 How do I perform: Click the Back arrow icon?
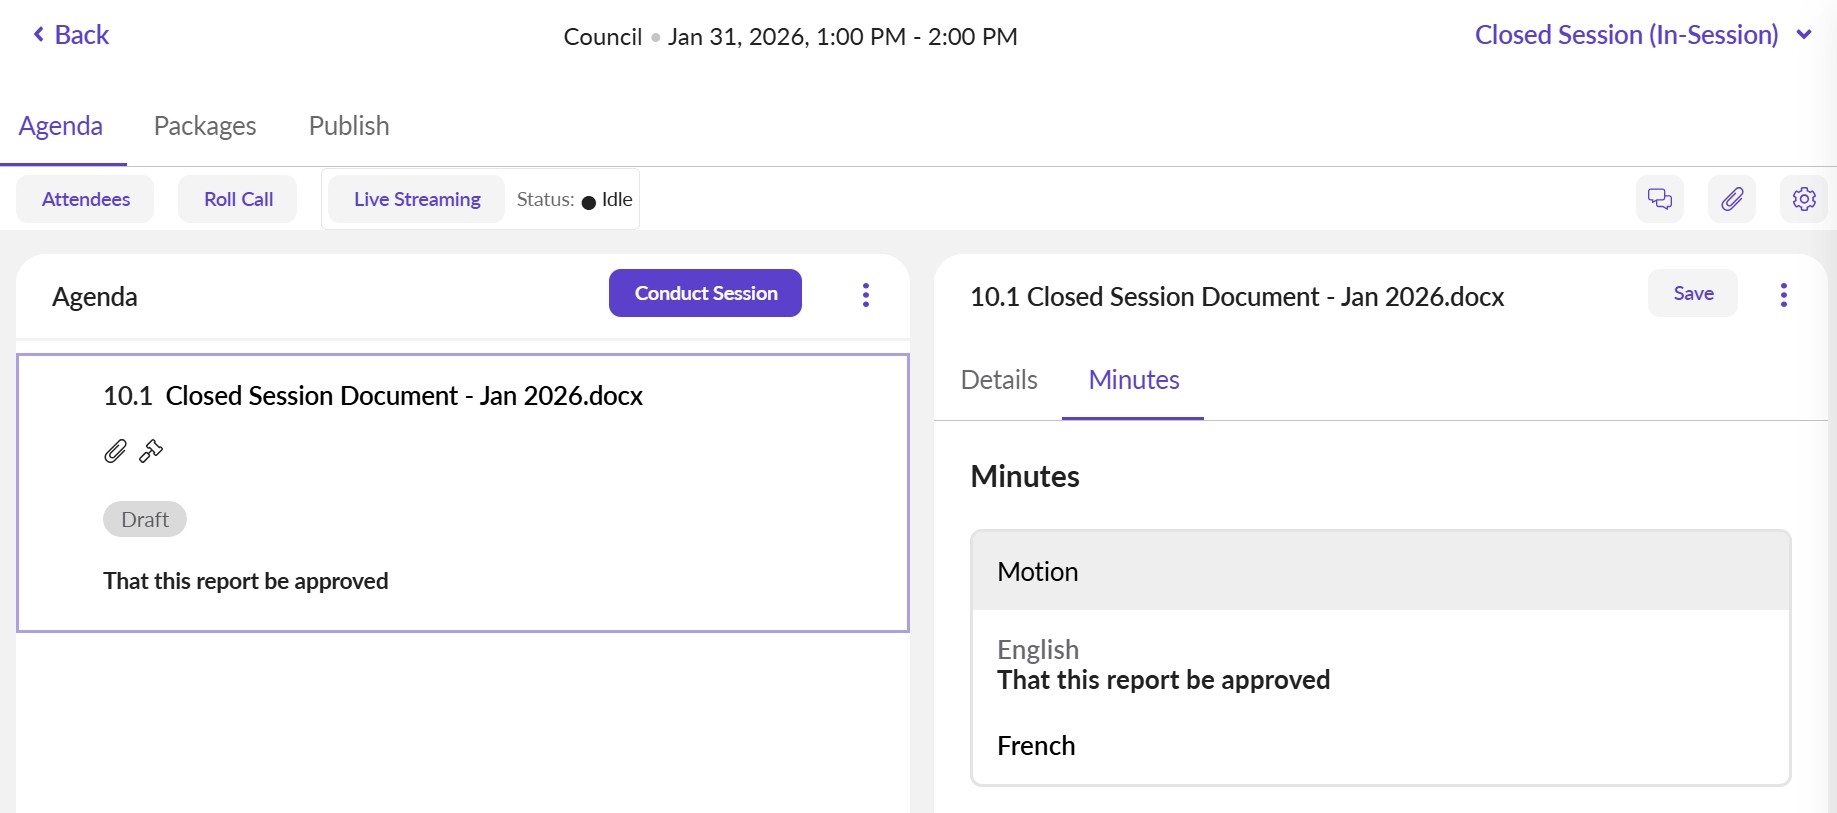pyautogui.click(x=39, y=35)
